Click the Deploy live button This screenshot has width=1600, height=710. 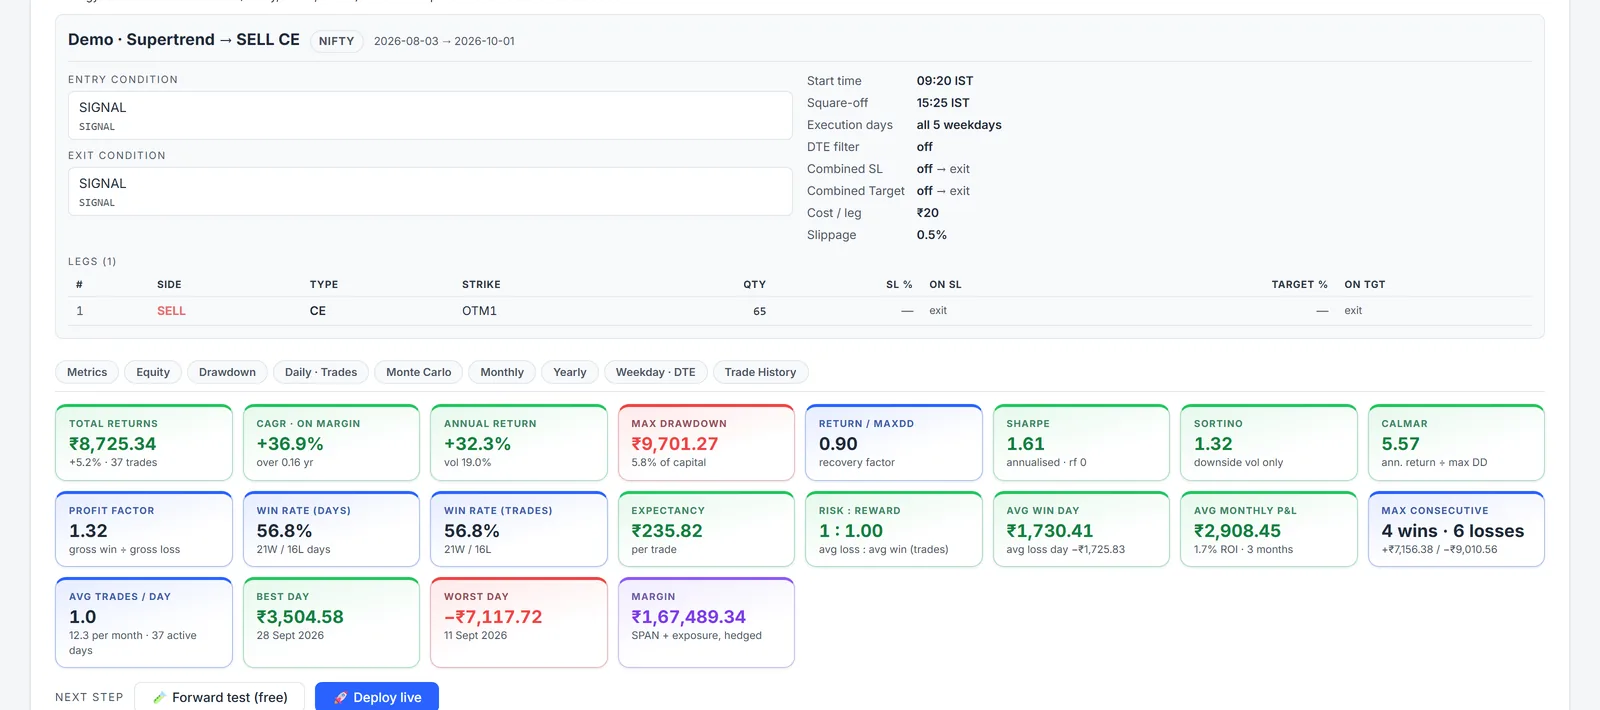pos(377,697)
